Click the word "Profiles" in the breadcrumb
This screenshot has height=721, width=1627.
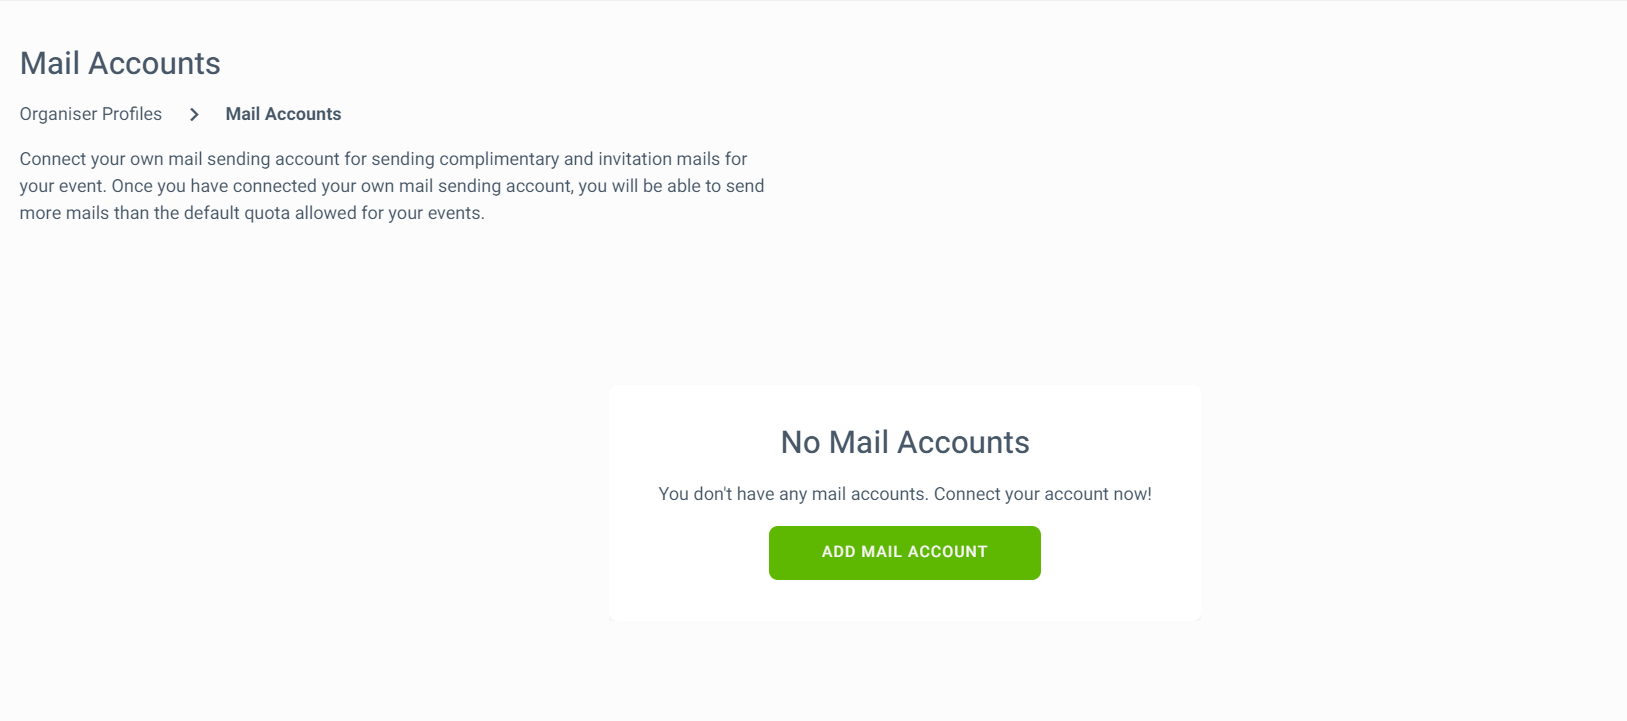(x=132, y=114)
